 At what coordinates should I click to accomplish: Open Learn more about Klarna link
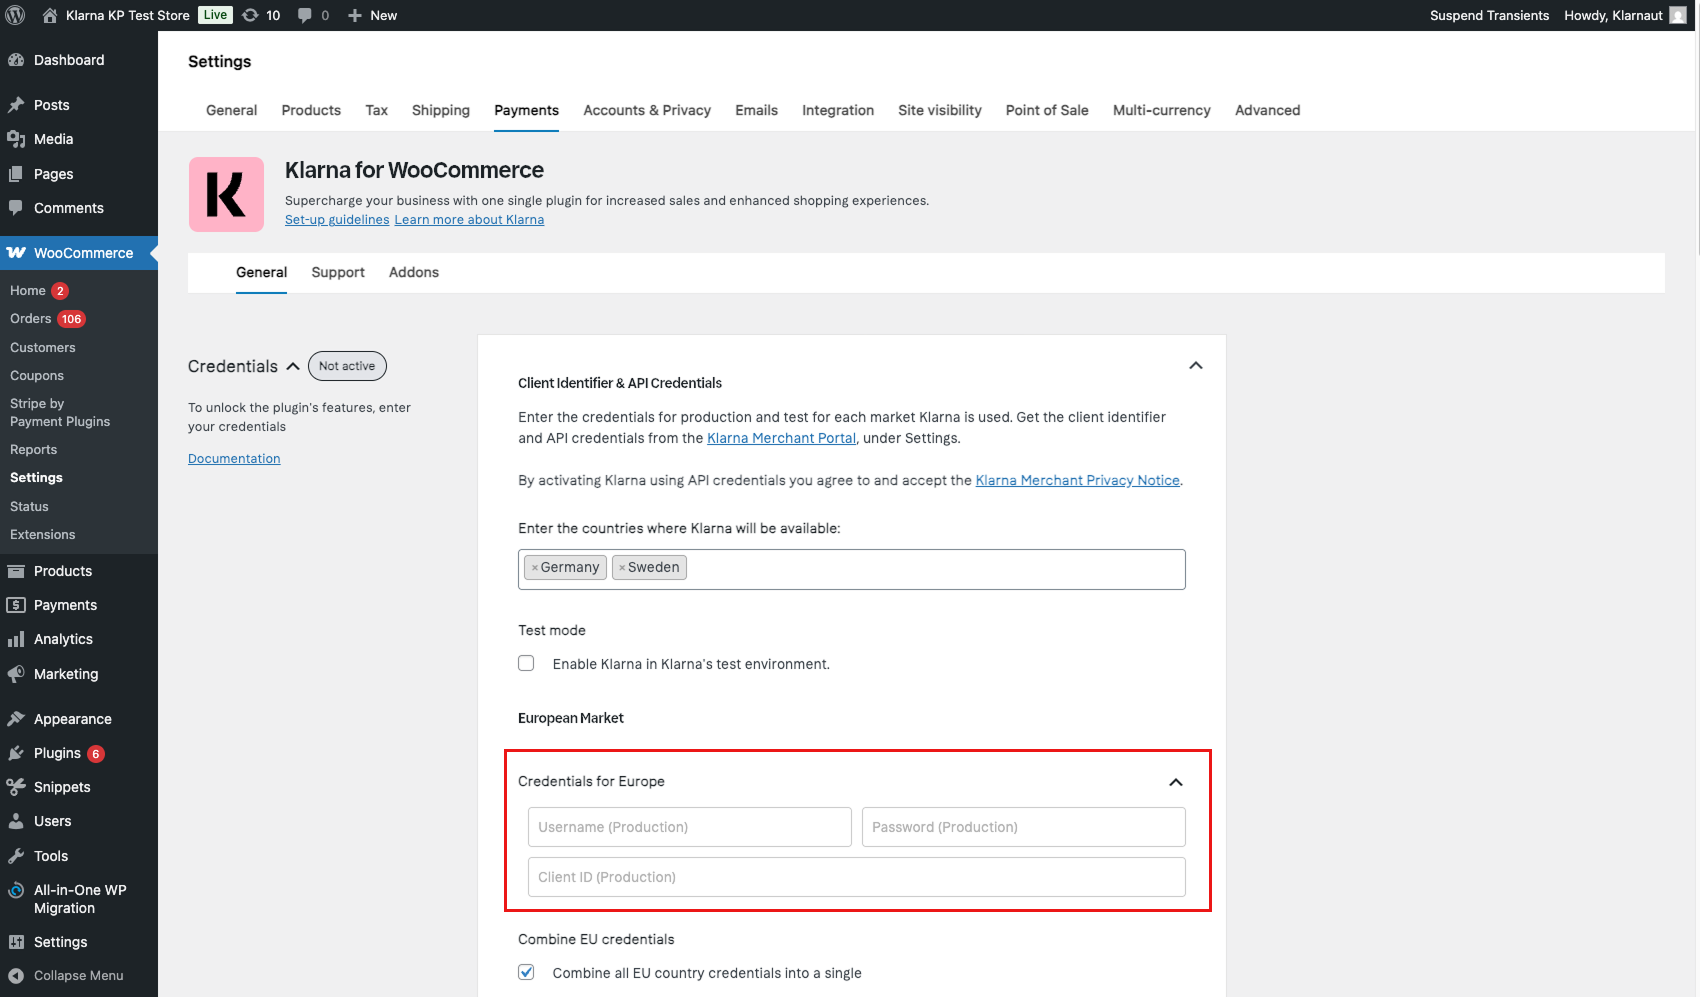(469, 220)
